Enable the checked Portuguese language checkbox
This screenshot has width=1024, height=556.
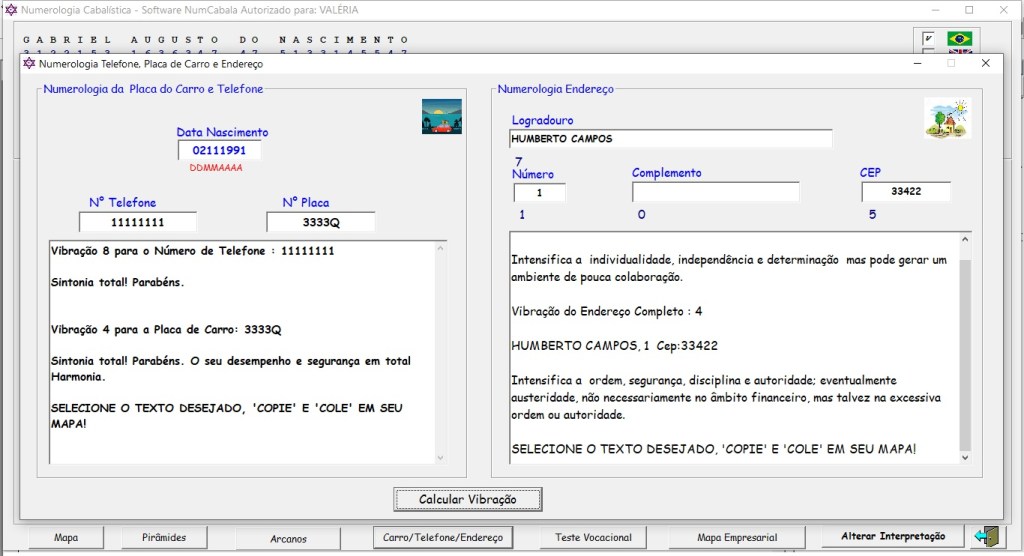[928, 38]
